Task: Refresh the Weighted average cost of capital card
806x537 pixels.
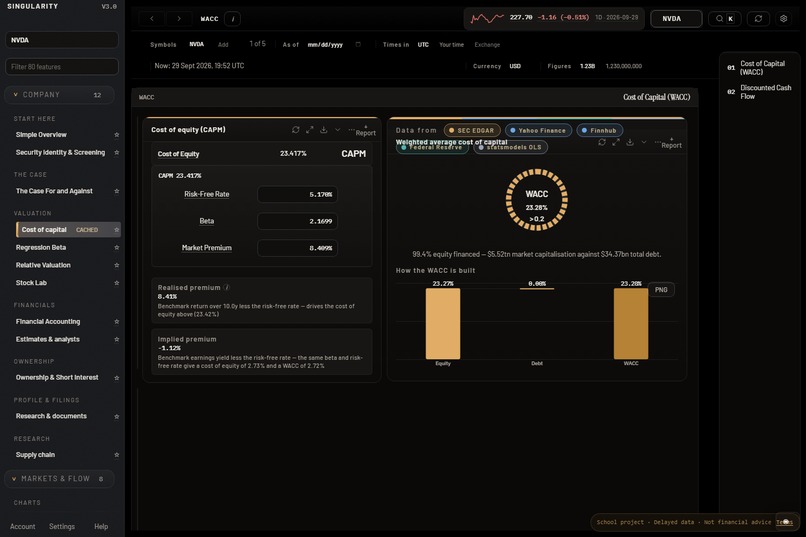Action: tap(602, 142)
